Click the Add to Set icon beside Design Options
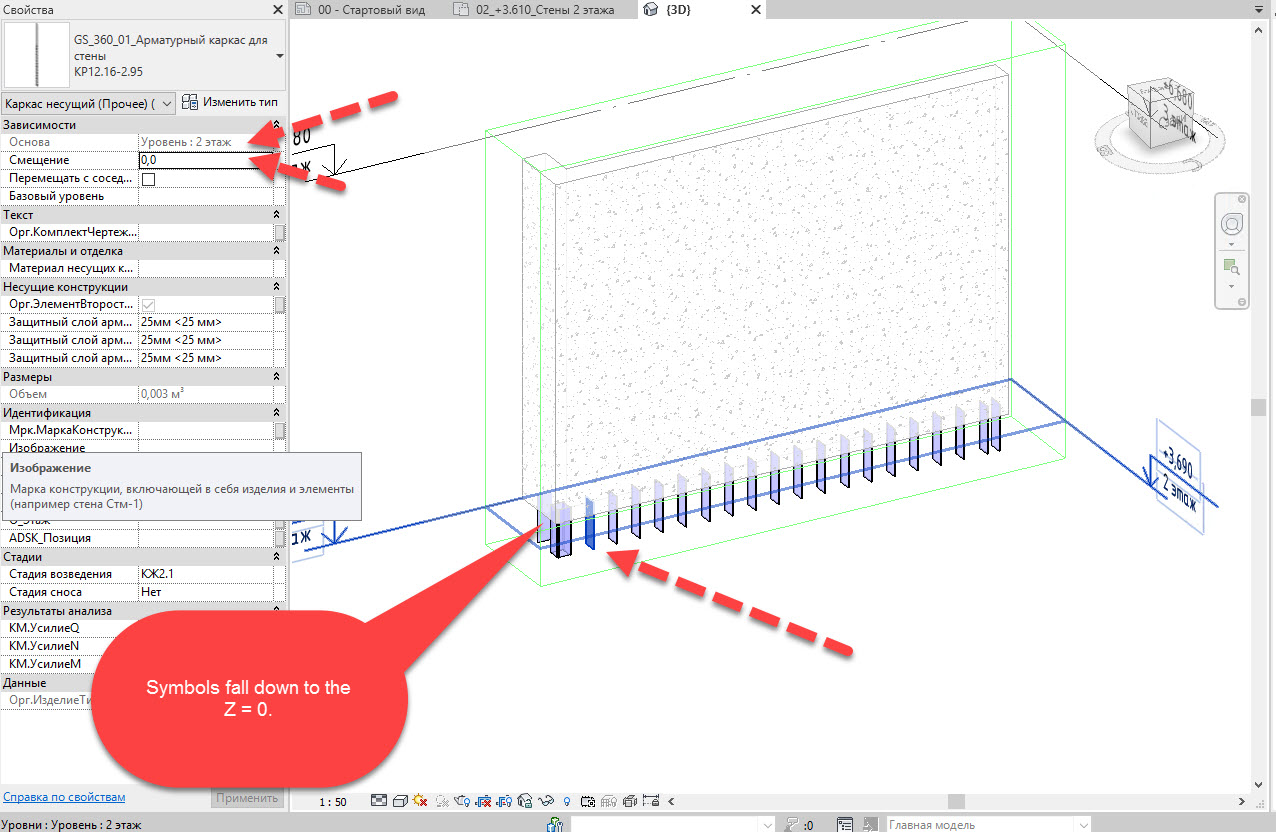Screen dimensions: 1276x832 (x=870, y=825)
